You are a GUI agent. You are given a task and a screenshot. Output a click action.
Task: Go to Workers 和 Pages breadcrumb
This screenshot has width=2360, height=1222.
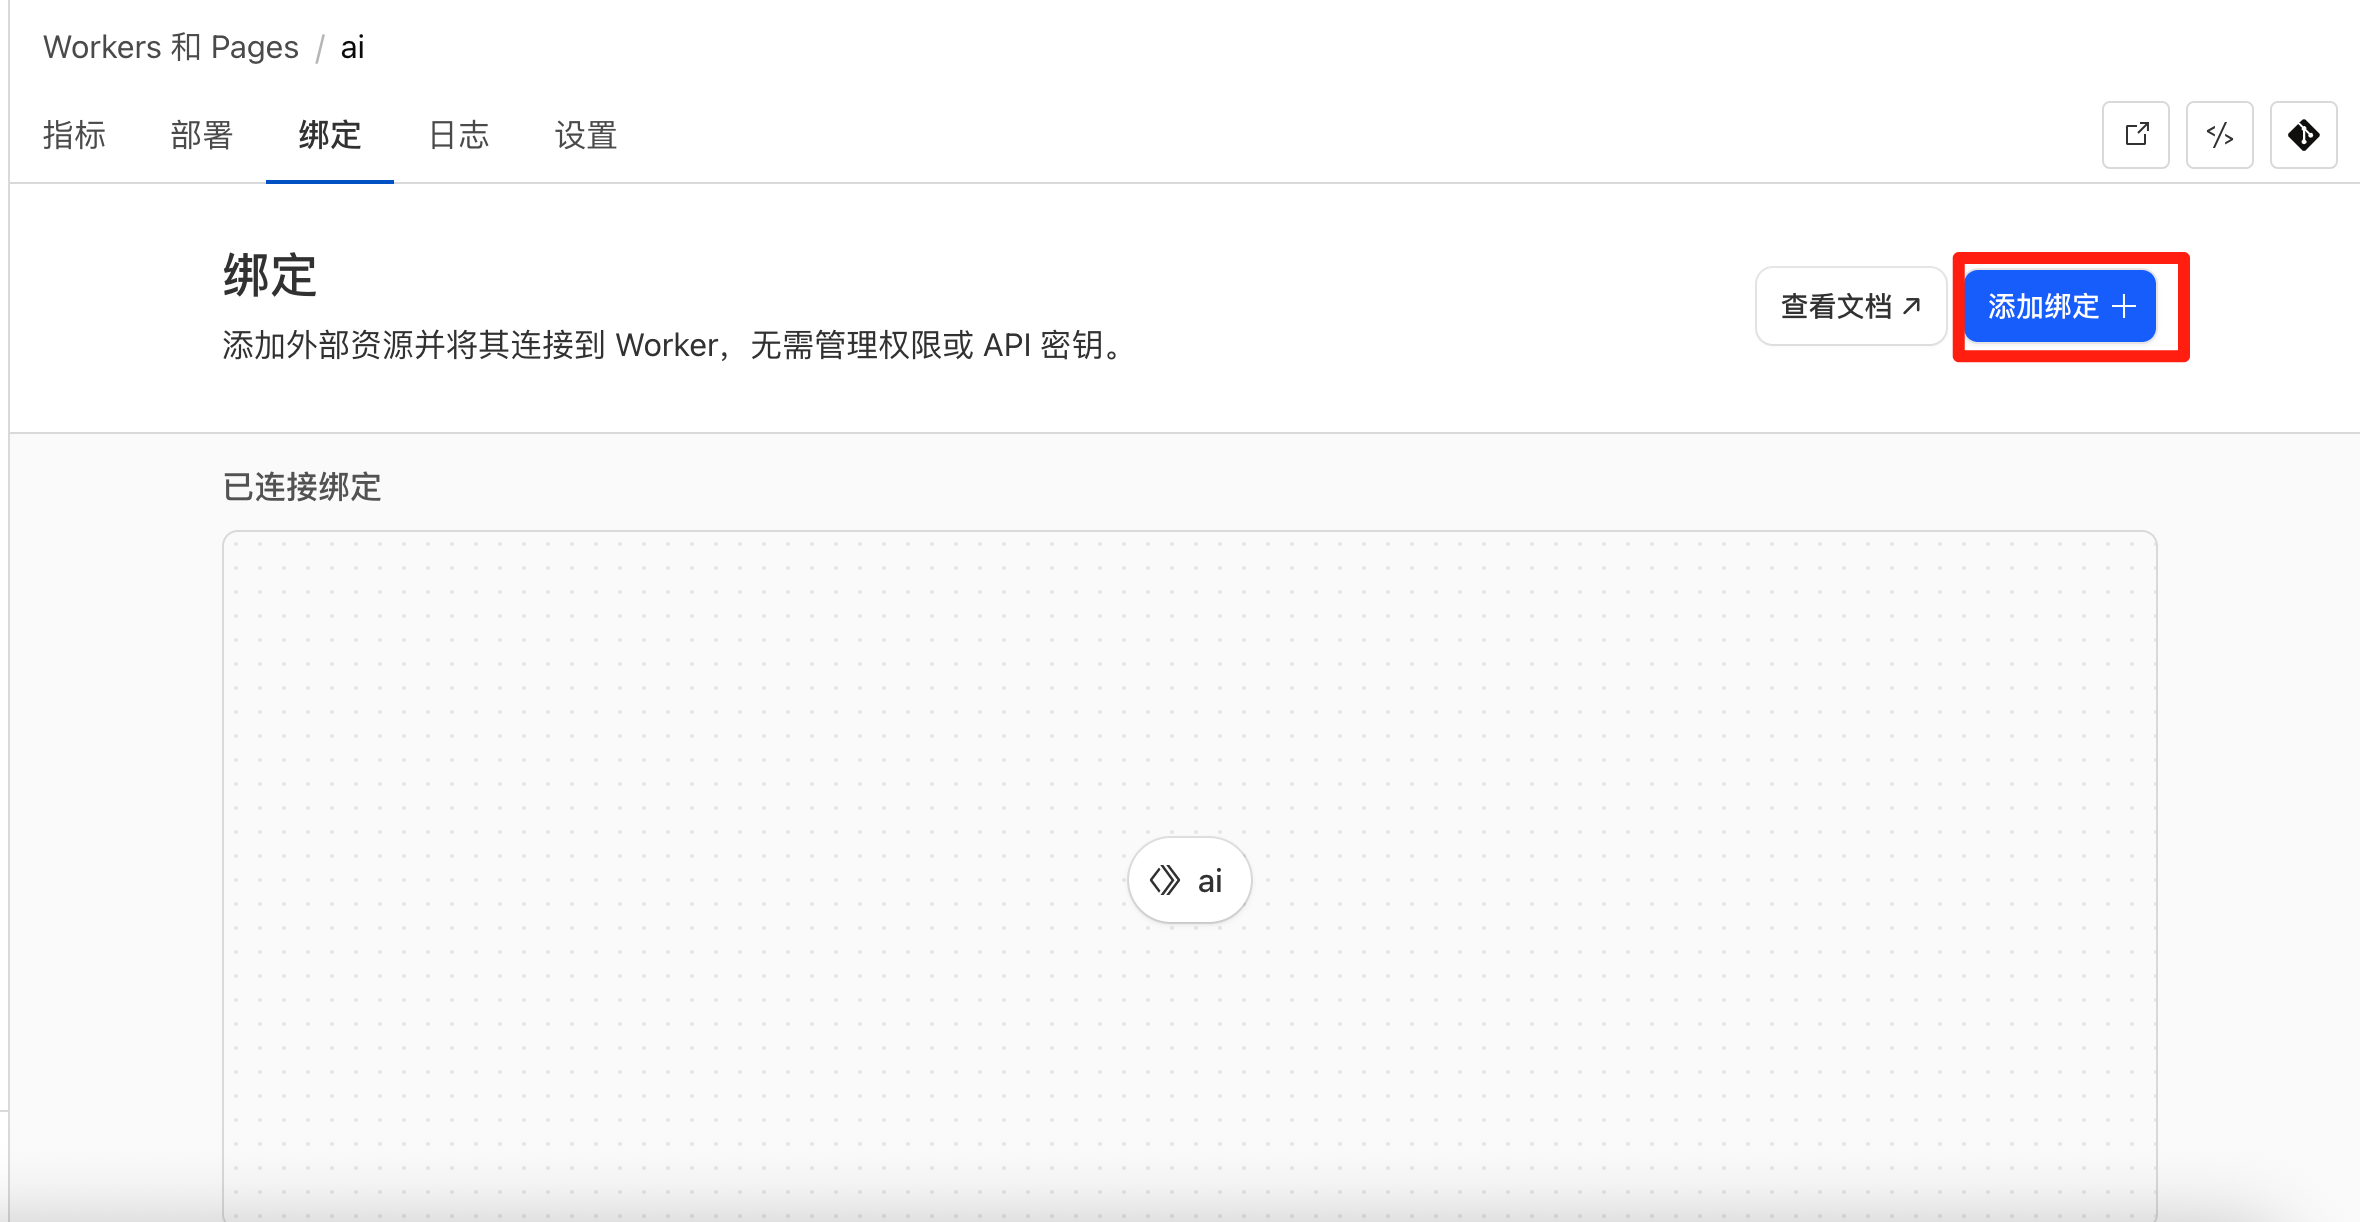click(x=171, y=47)
